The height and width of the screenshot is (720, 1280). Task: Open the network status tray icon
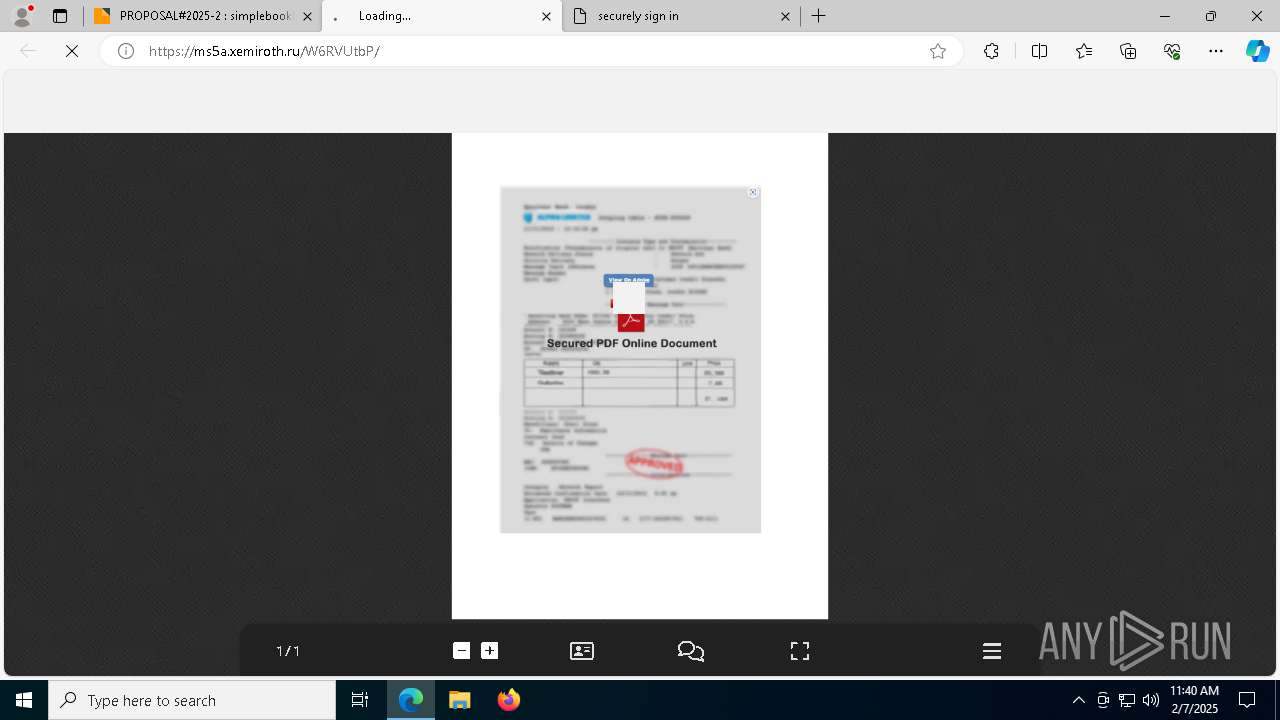pyautogui.click(x=1127, y=700)
